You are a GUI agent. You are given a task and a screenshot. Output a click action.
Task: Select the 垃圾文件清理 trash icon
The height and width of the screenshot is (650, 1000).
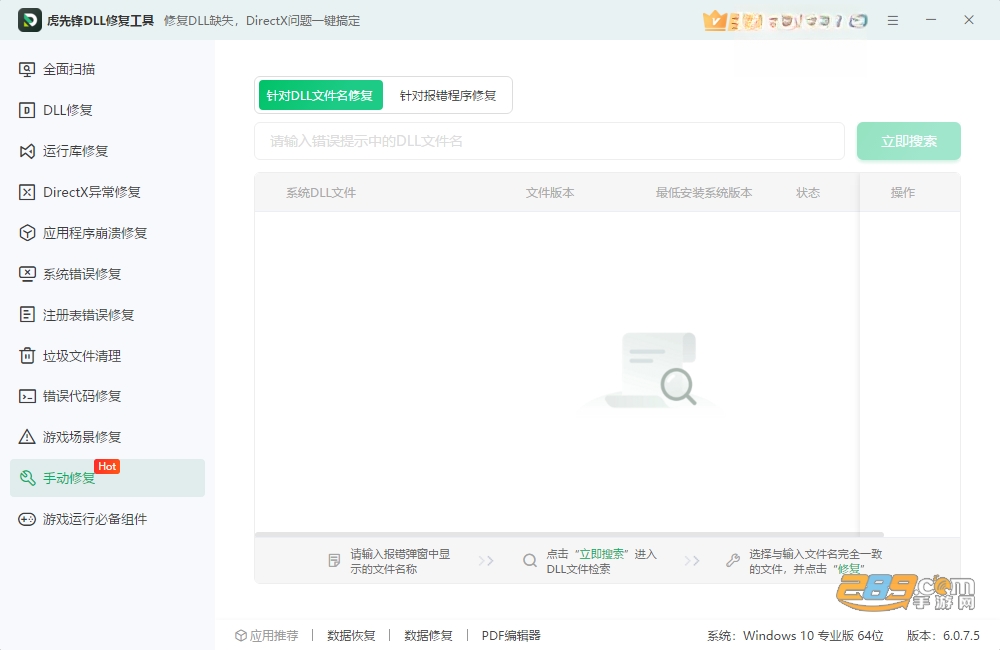coord(27,355)
